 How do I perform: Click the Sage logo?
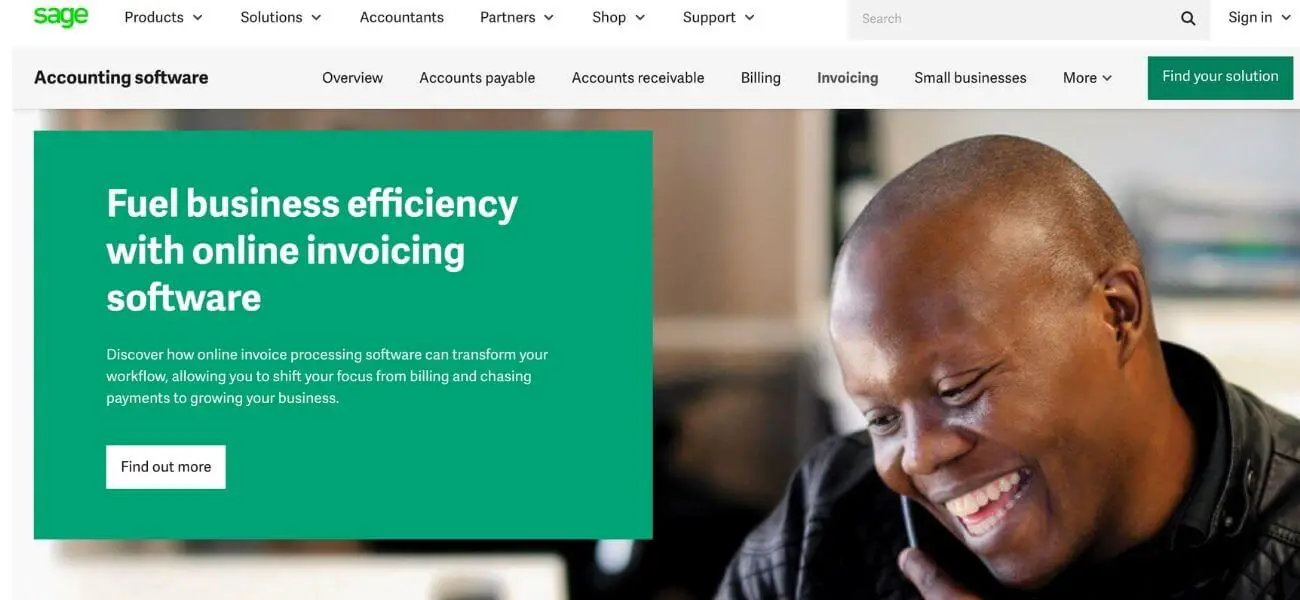(x=61, y=16)
